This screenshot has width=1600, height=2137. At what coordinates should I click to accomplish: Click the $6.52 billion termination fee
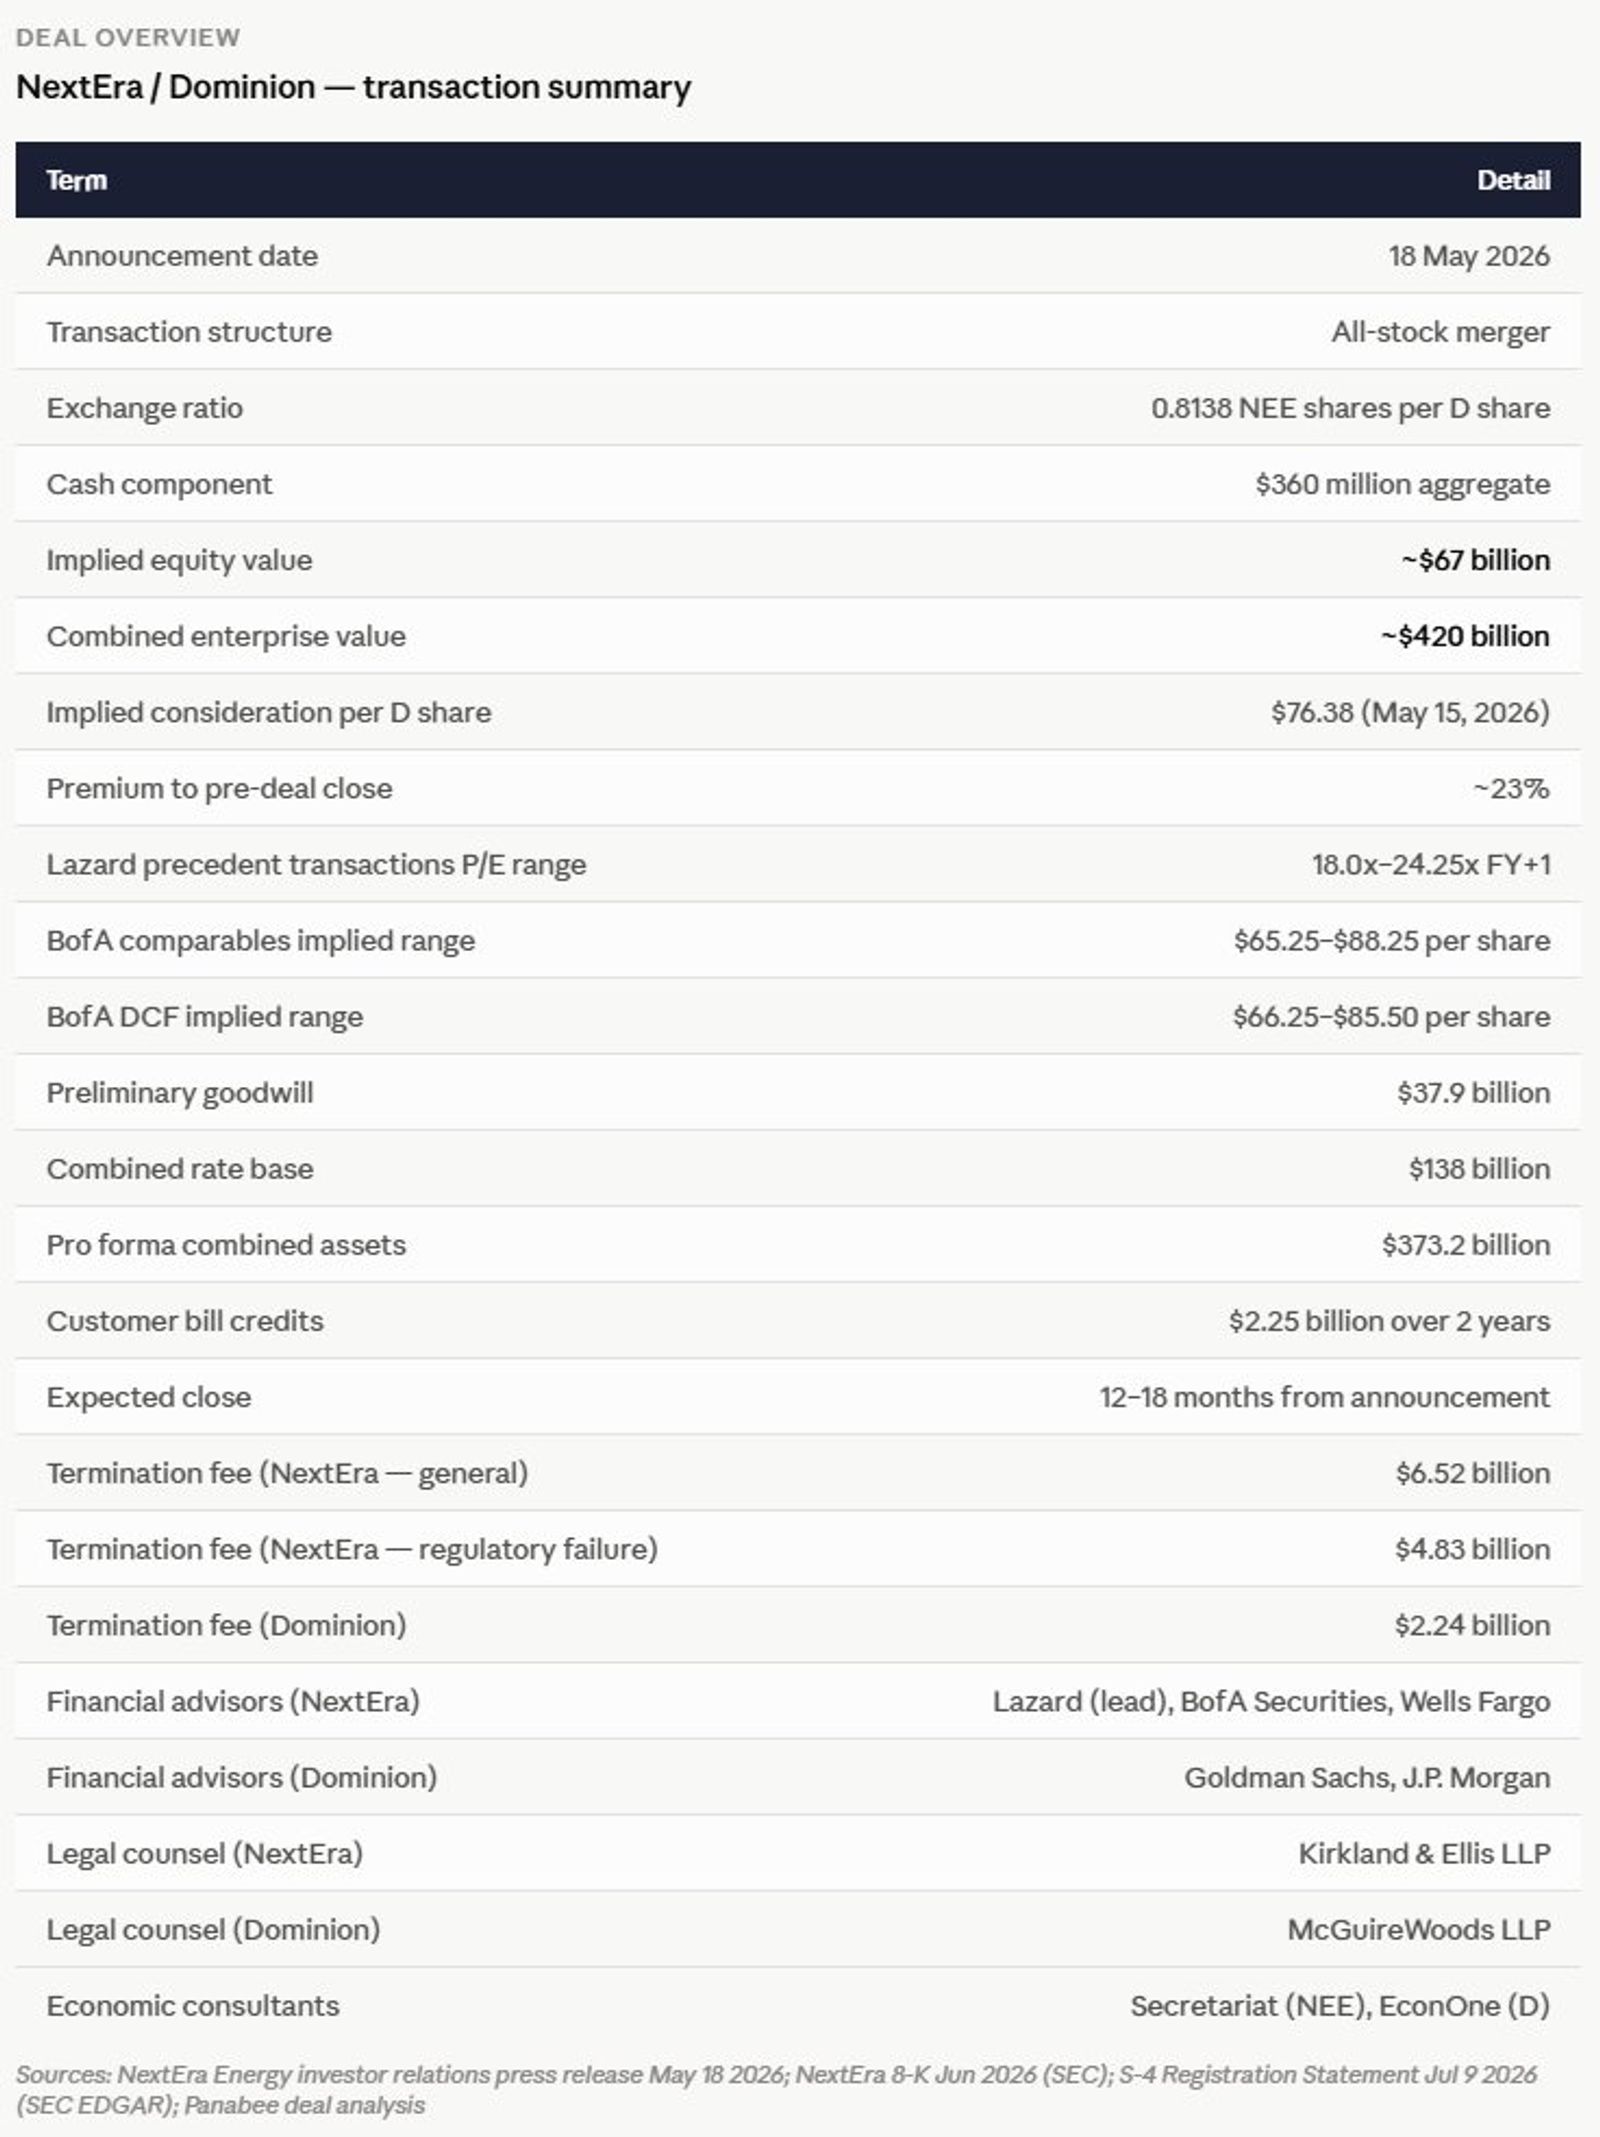tap(1473, 1473)
